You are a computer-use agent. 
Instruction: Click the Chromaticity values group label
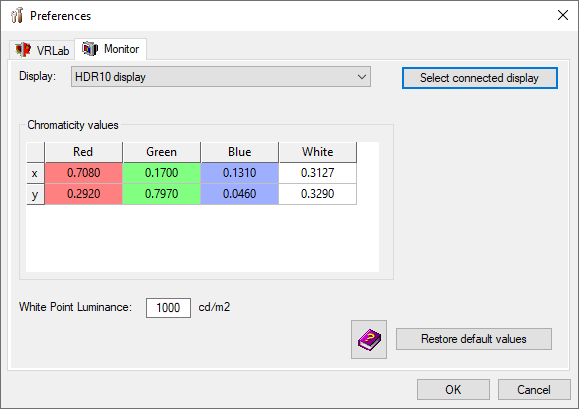coord(73,125)
